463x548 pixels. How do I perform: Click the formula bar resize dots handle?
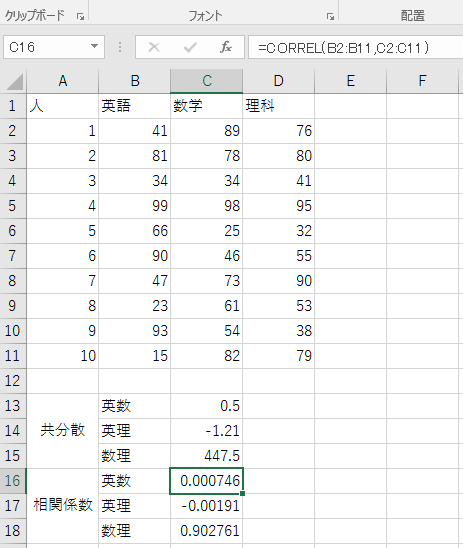click(x=120, y=47)
